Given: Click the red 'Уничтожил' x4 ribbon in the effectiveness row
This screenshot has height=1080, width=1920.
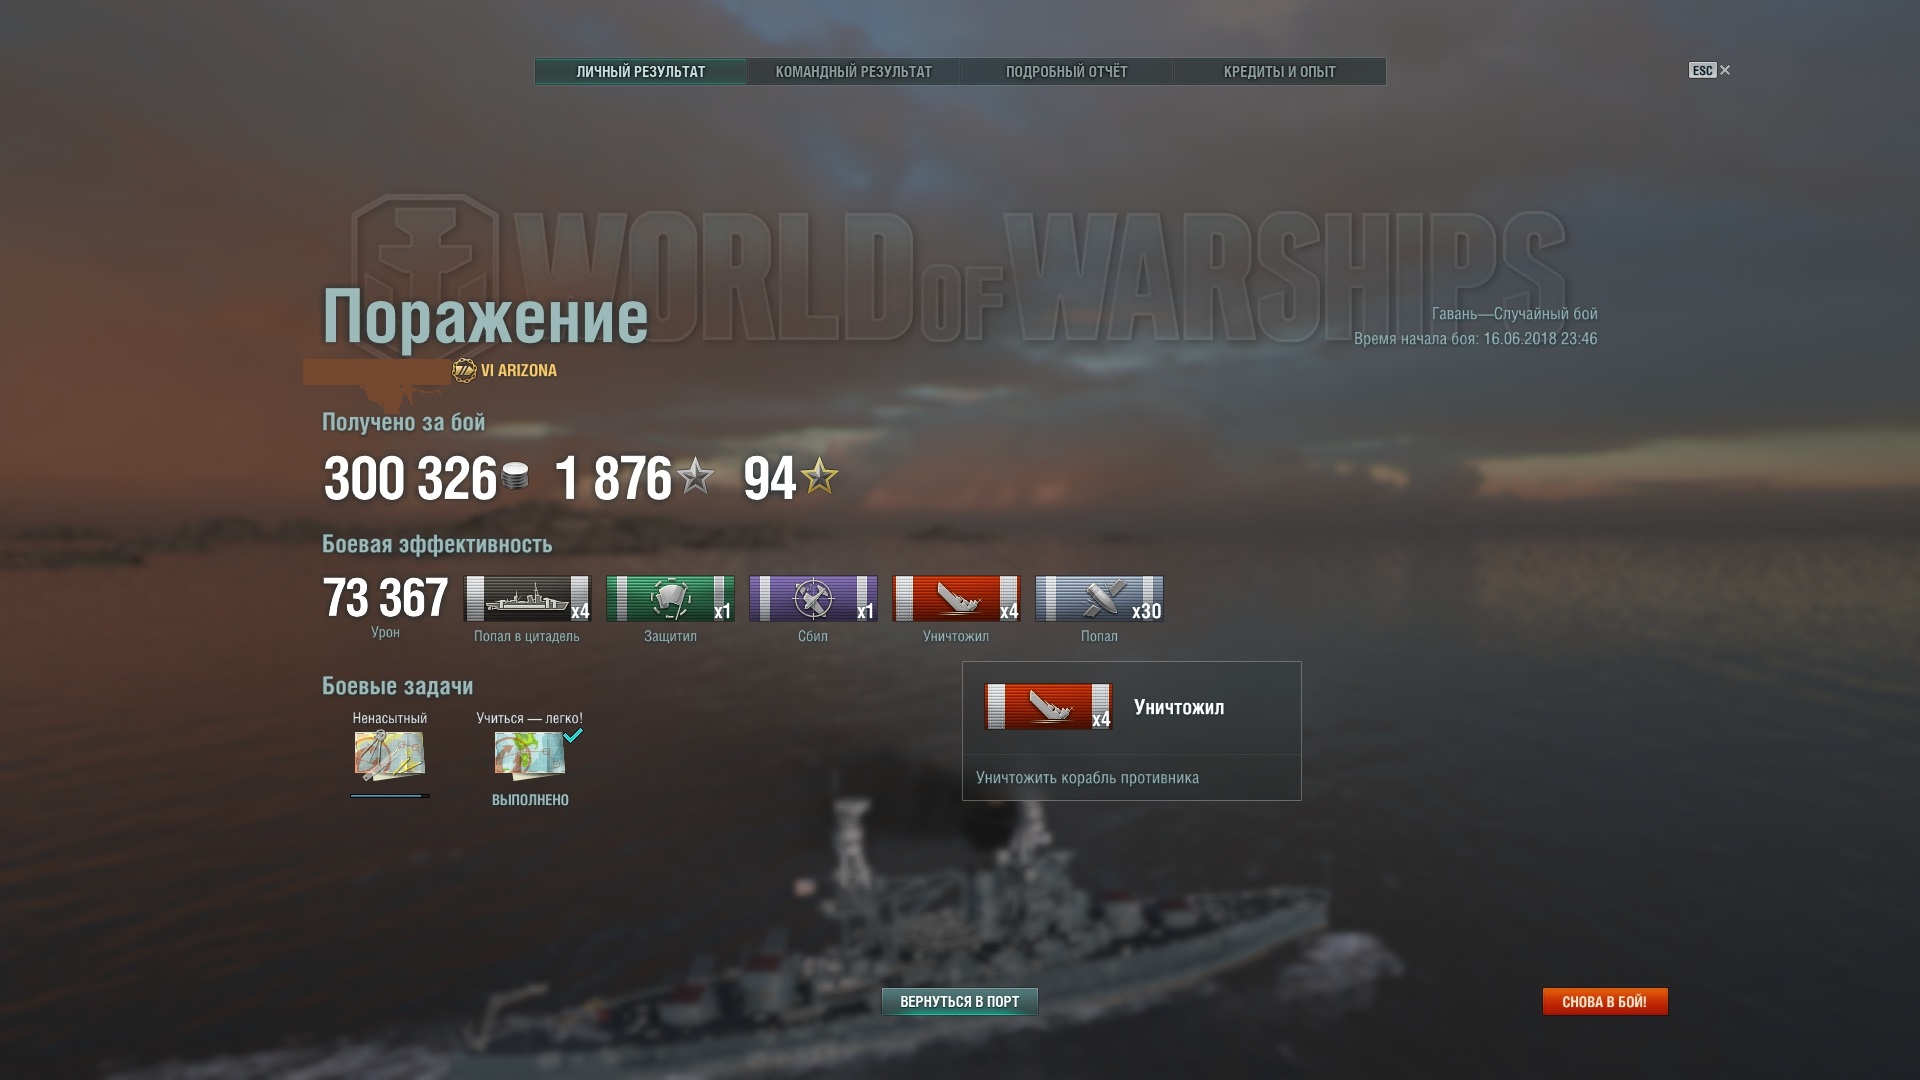Looking at the screenshot, I should click(956, 598).
